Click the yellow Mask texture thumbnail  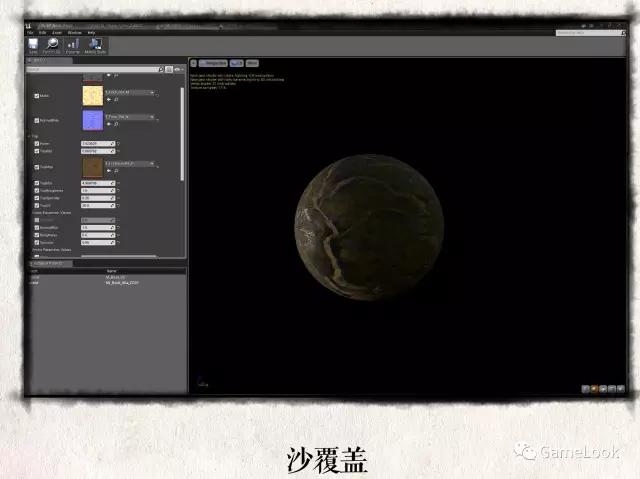(93, 96)
